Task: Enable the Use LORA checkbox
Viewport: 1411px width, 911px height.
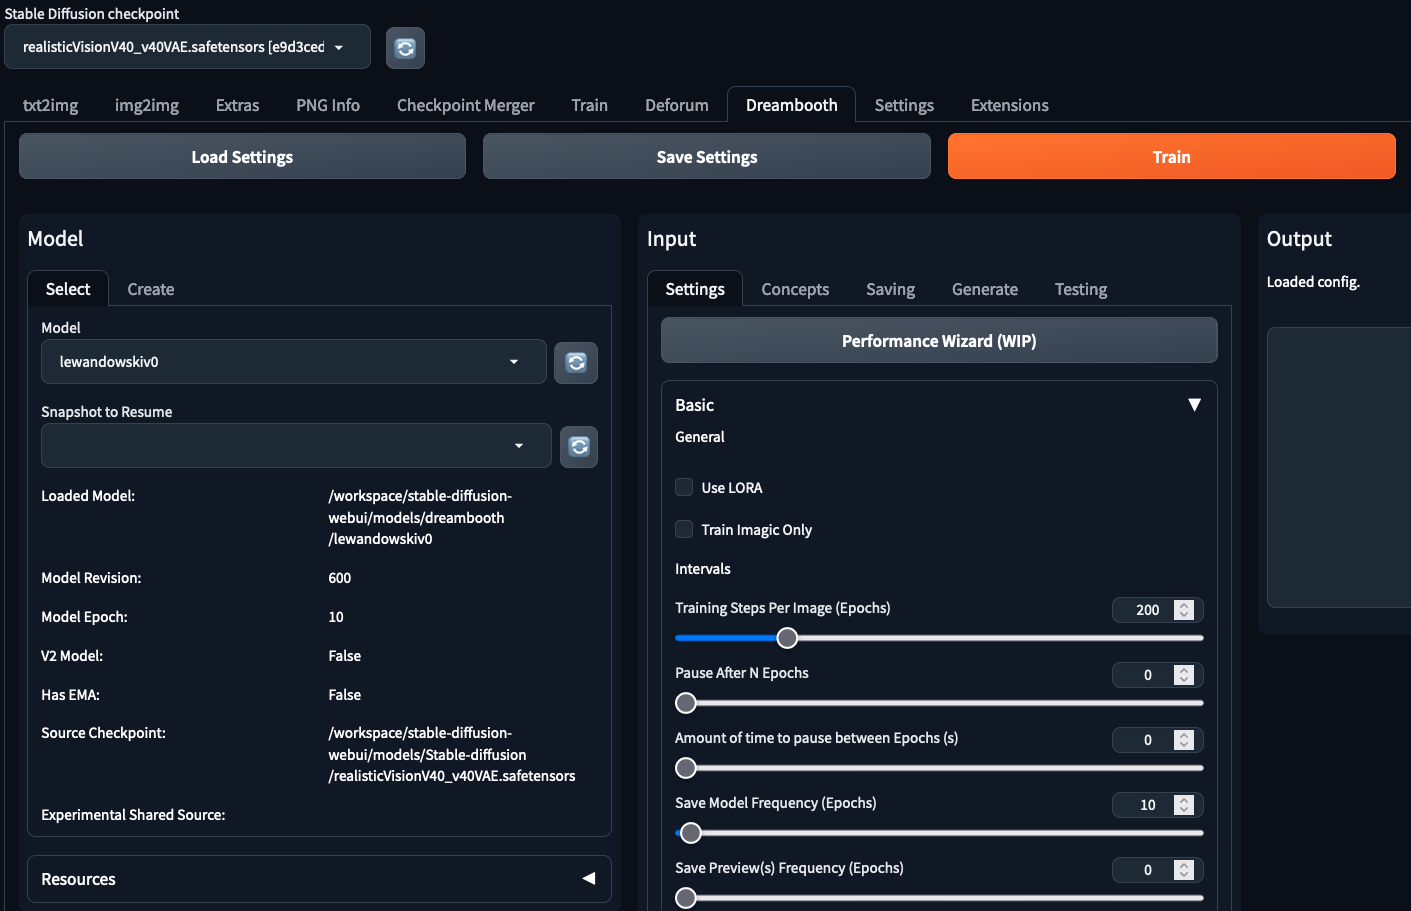Action: click(684, 488)
